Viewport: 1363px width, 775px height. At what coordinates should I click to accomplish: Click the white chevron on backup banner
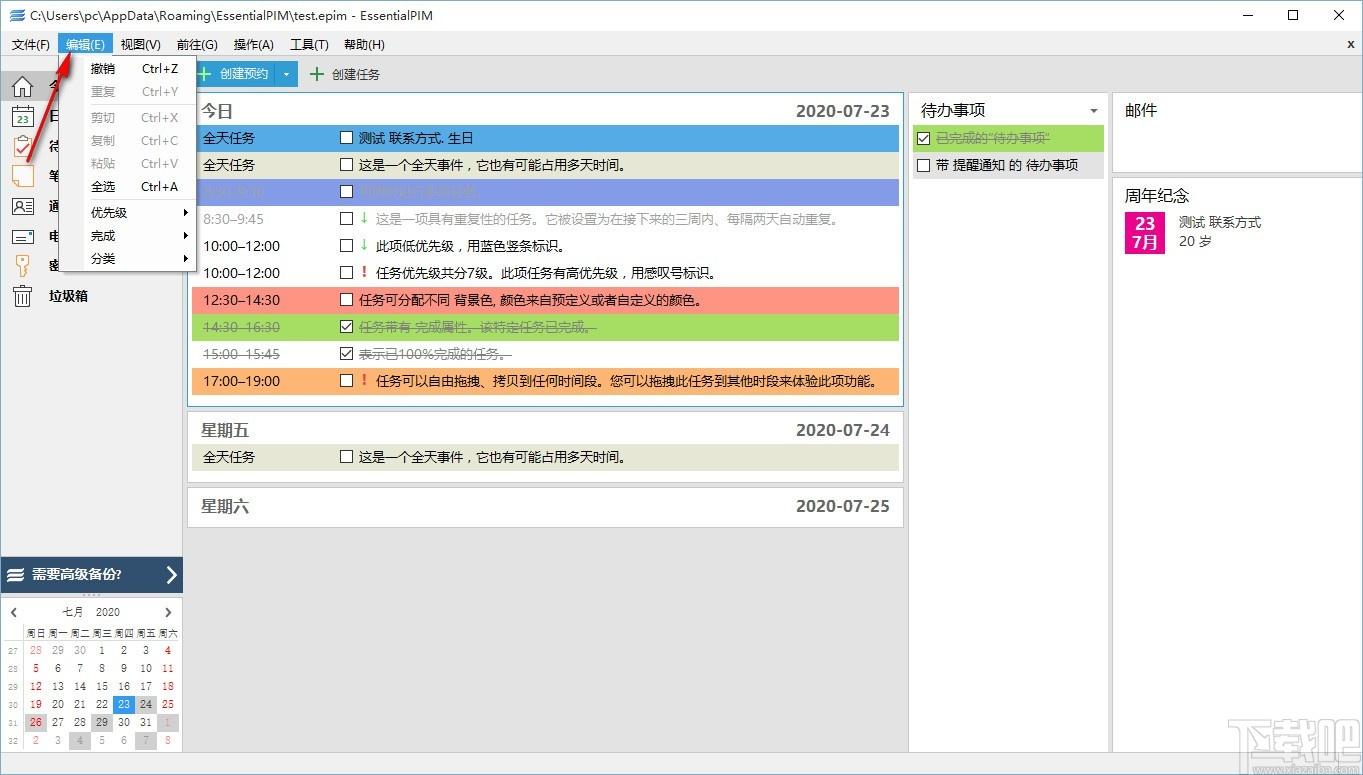[171, 575]
